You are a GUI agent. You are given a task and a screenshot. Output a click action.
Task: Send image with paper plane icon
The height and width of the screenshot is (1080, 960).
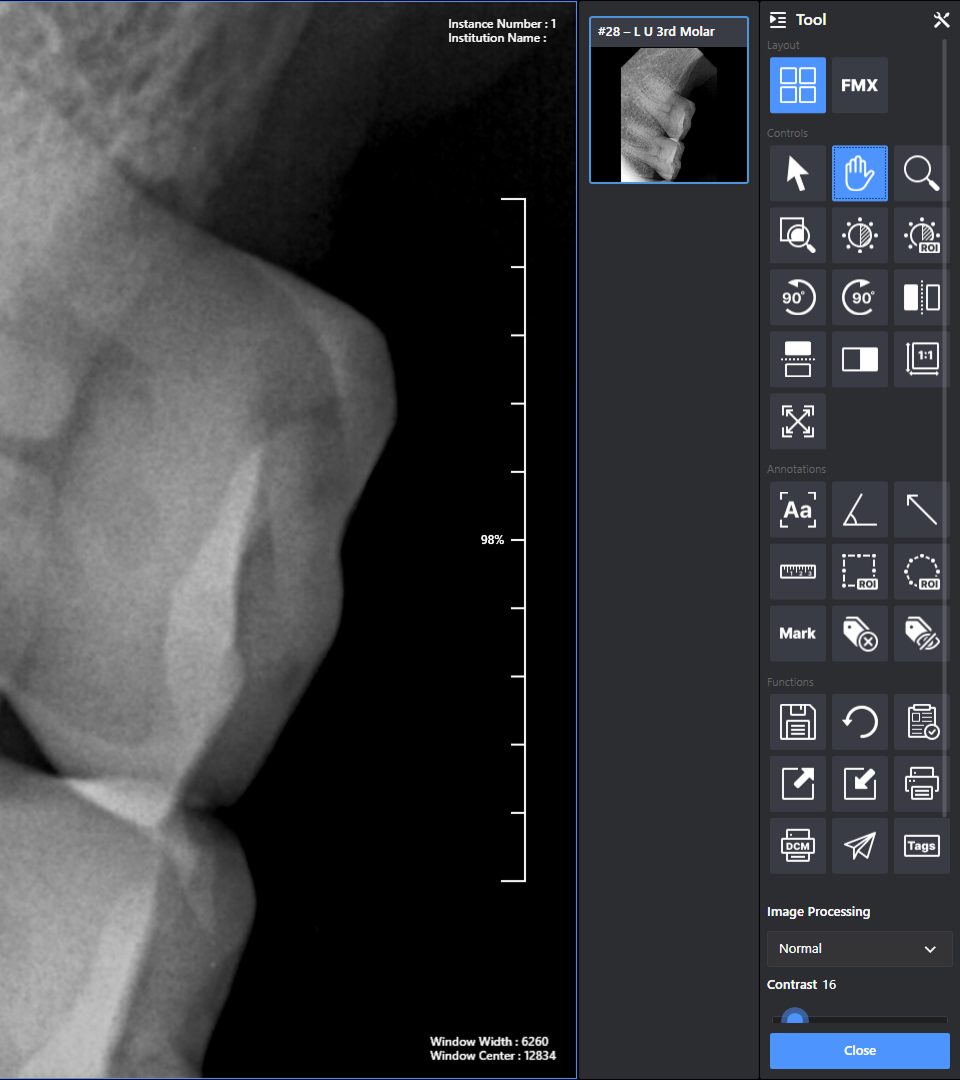[859, 846]
